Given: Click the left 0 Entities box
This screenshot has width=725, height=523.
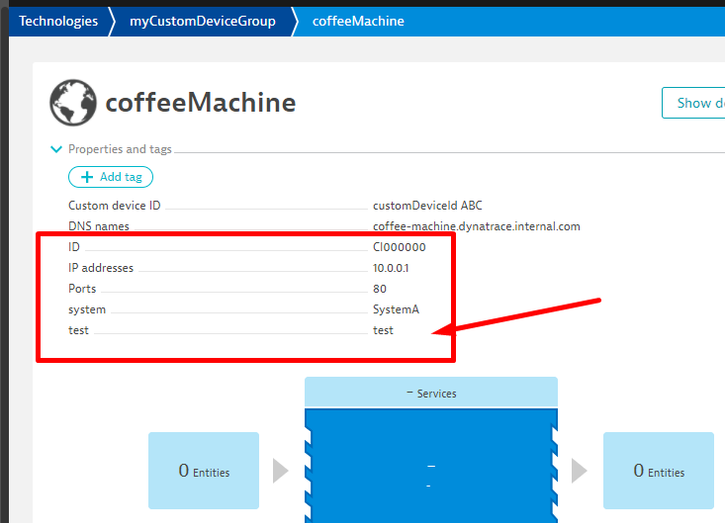Looking at the screenshot, I should coord(203,471).
